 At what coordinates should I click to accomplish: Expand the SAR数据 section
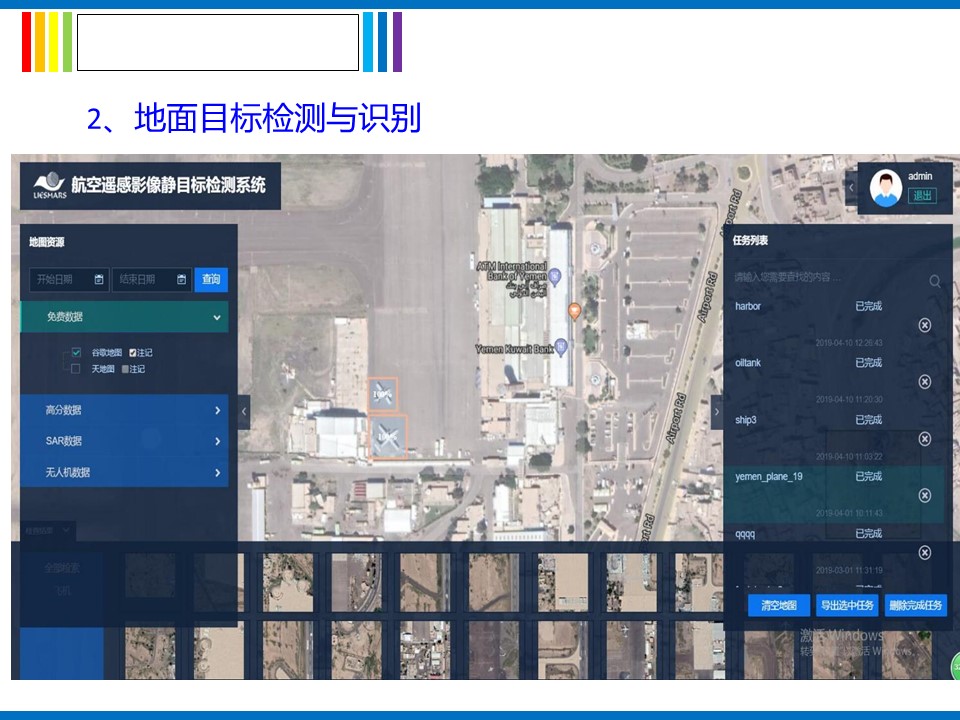[217, 441]
